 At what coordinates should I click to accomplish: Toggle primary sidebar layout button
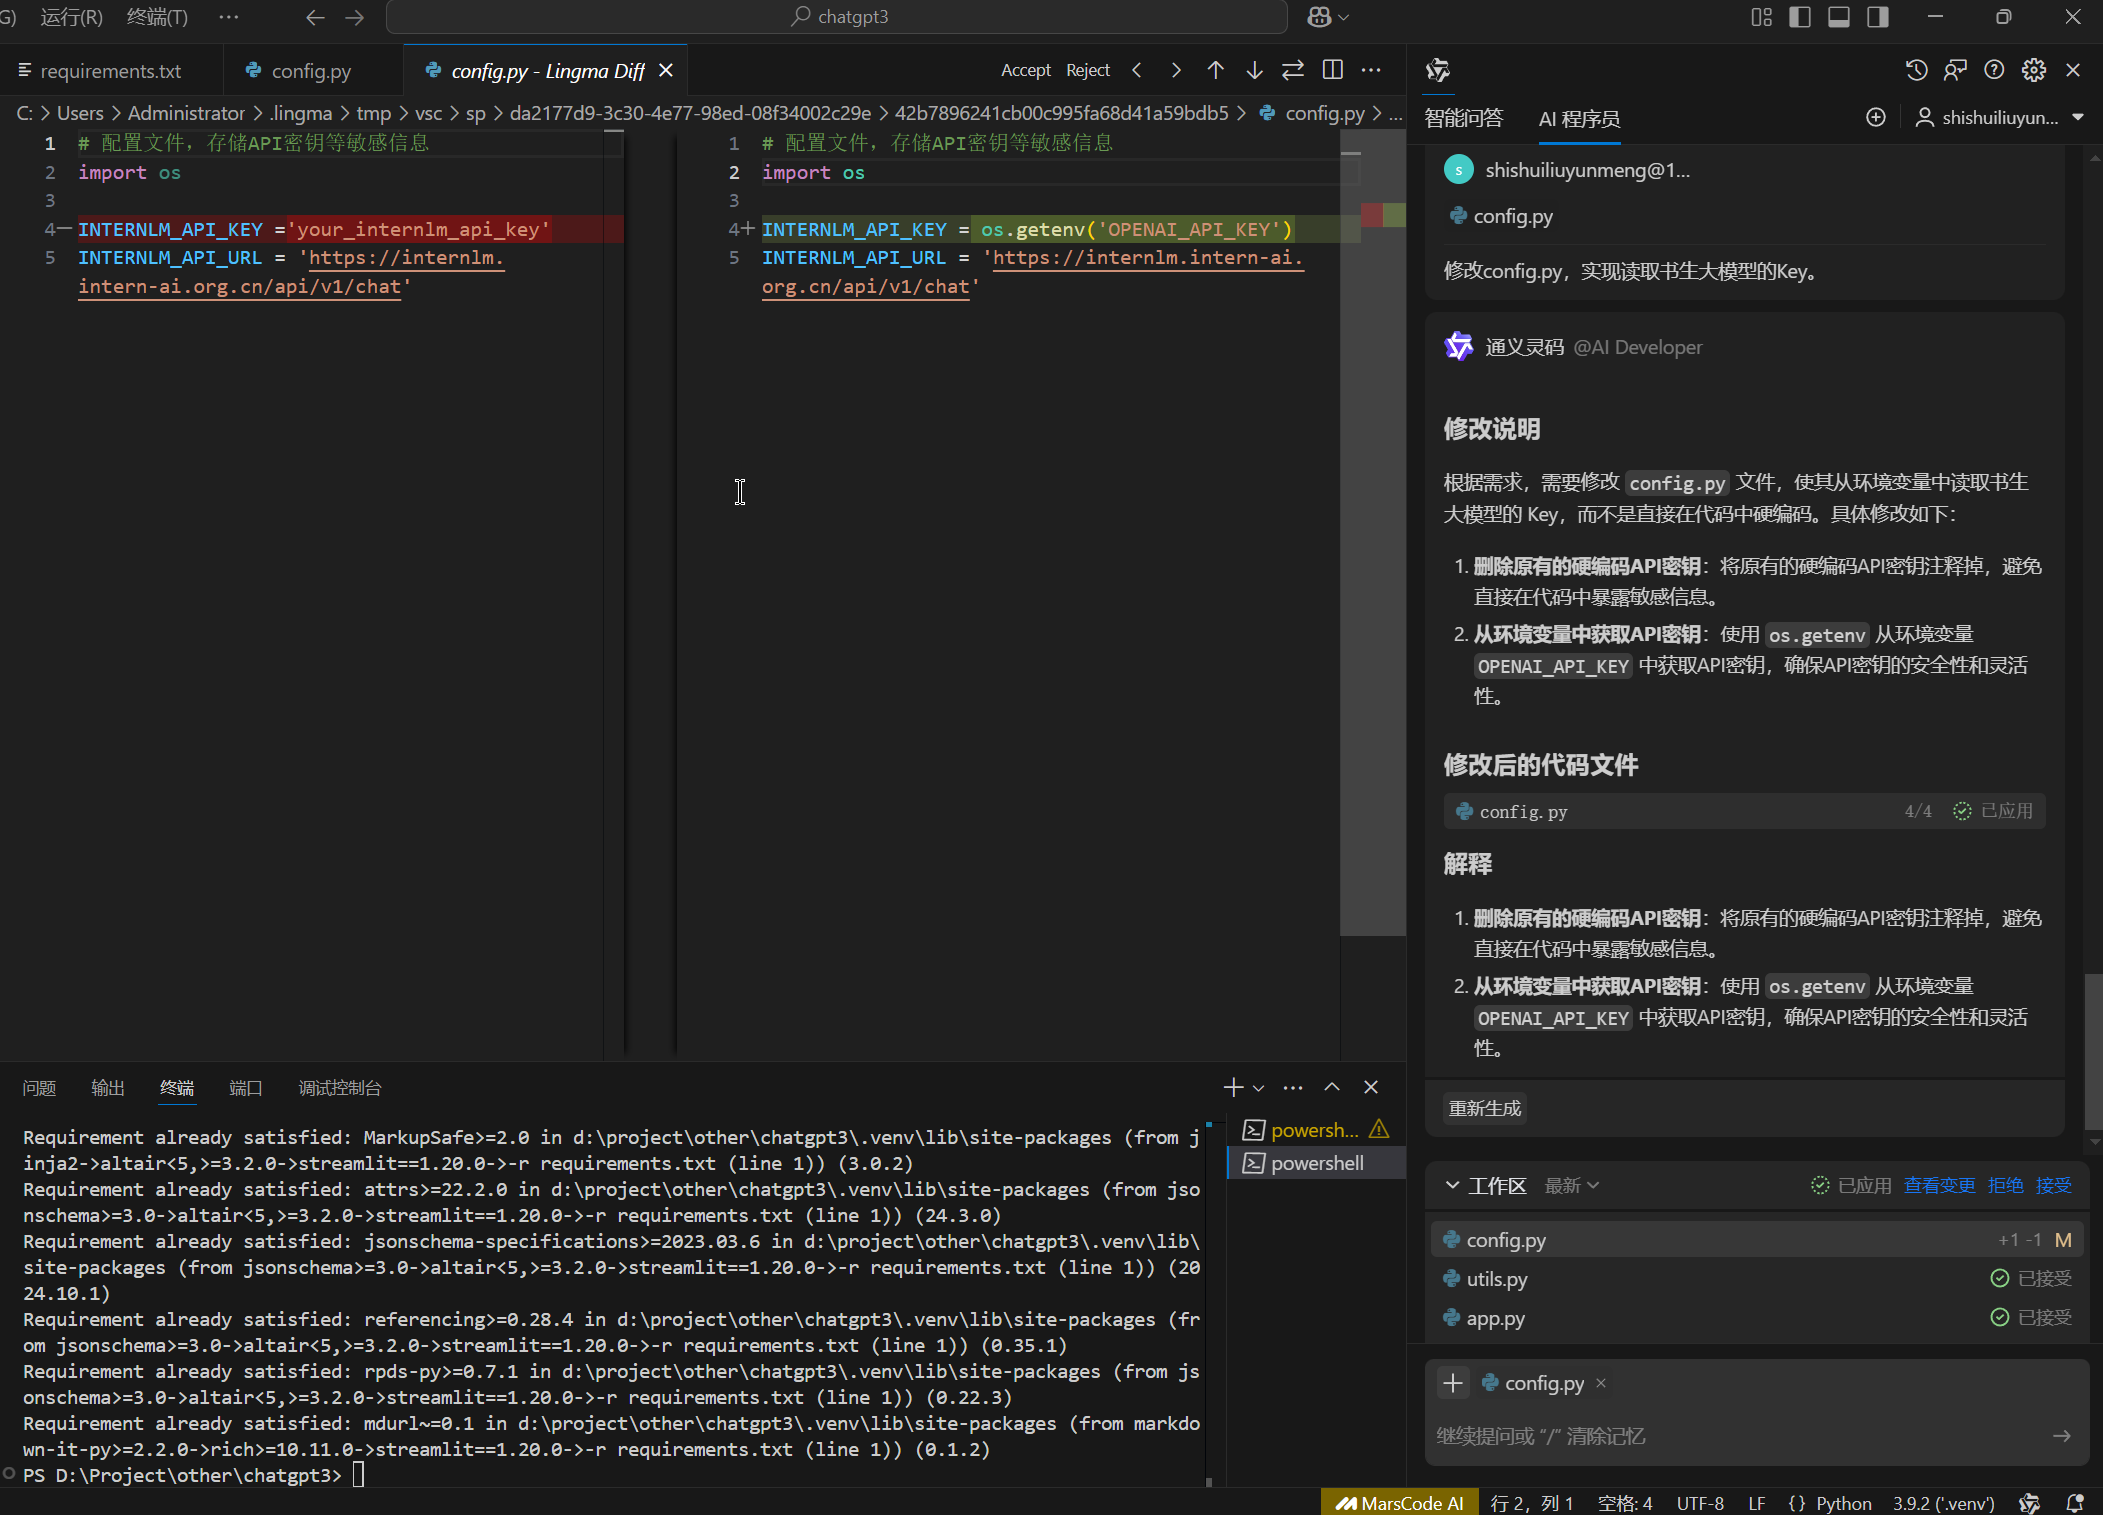tap(1800, 17)
